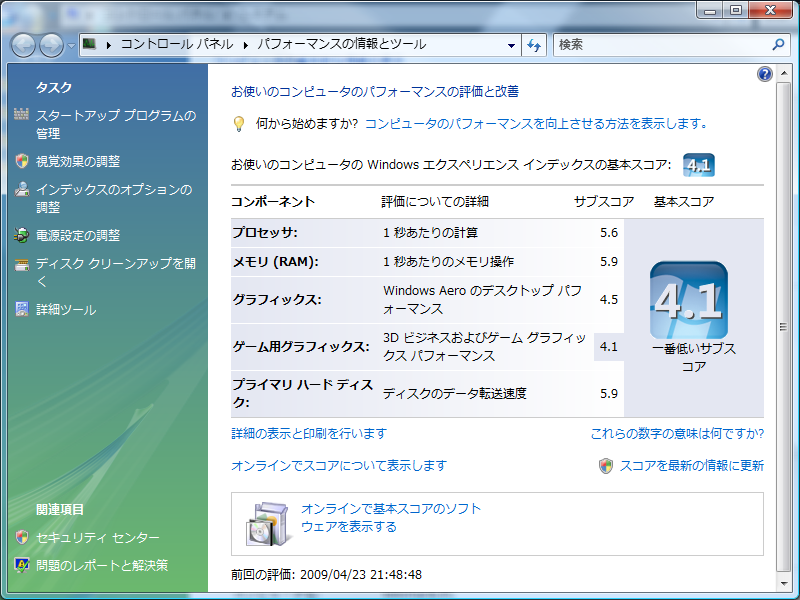Image resolution: width=800 pixels, height=600 pixels.
Task: Click the vertical scrollbar thumb
Action: 783,327
